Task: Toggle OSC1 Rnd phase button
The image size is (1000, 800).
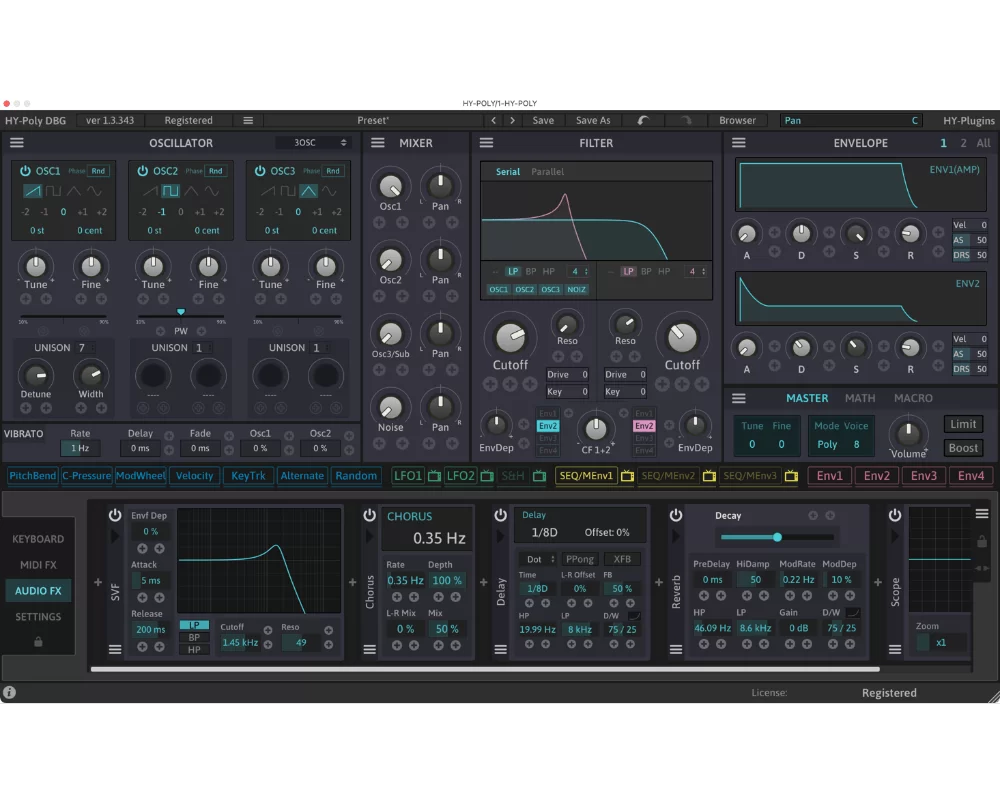Action: [x=98, y=171]
